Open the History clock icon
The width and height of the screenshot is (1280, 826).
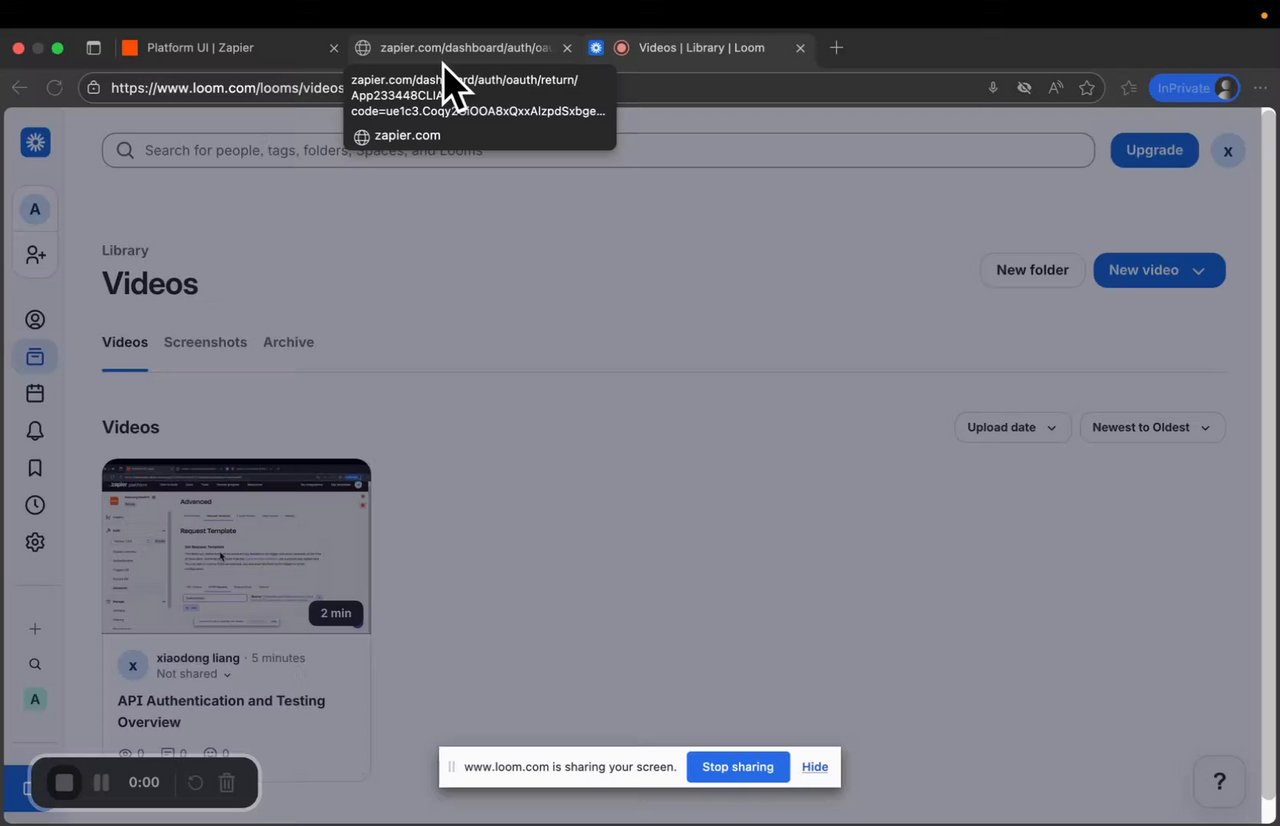pos(35,505)
